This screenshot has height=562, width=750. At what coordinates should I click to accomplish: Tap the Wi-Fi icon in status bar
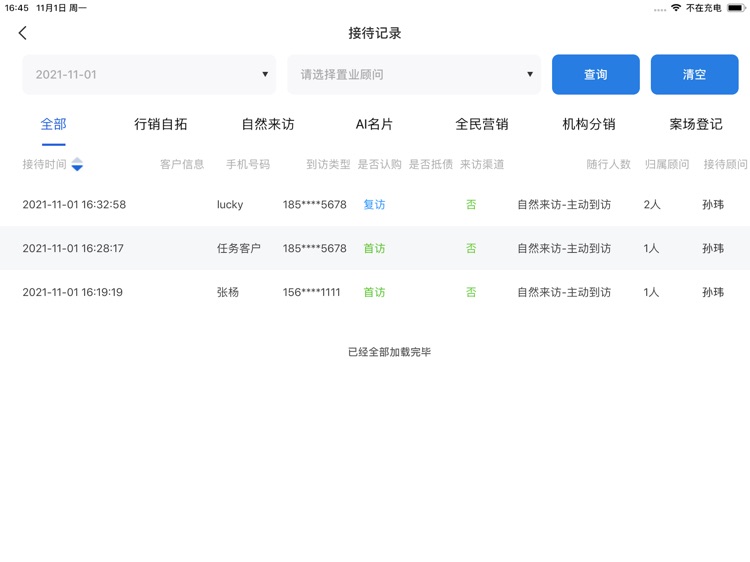pos(676,8)
